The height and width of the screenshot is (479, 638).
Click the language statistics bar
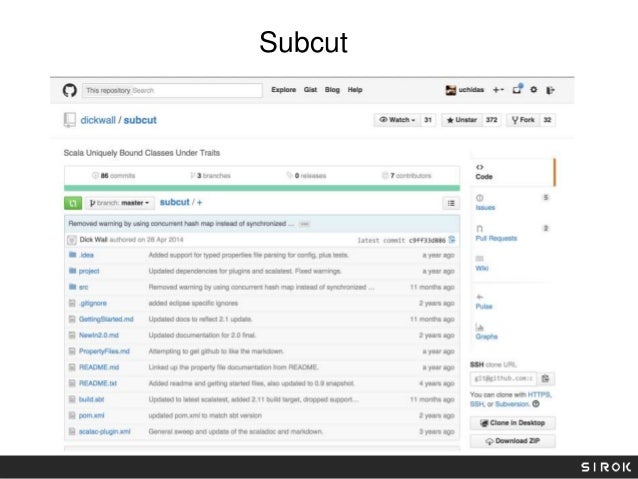click(262, 188)
